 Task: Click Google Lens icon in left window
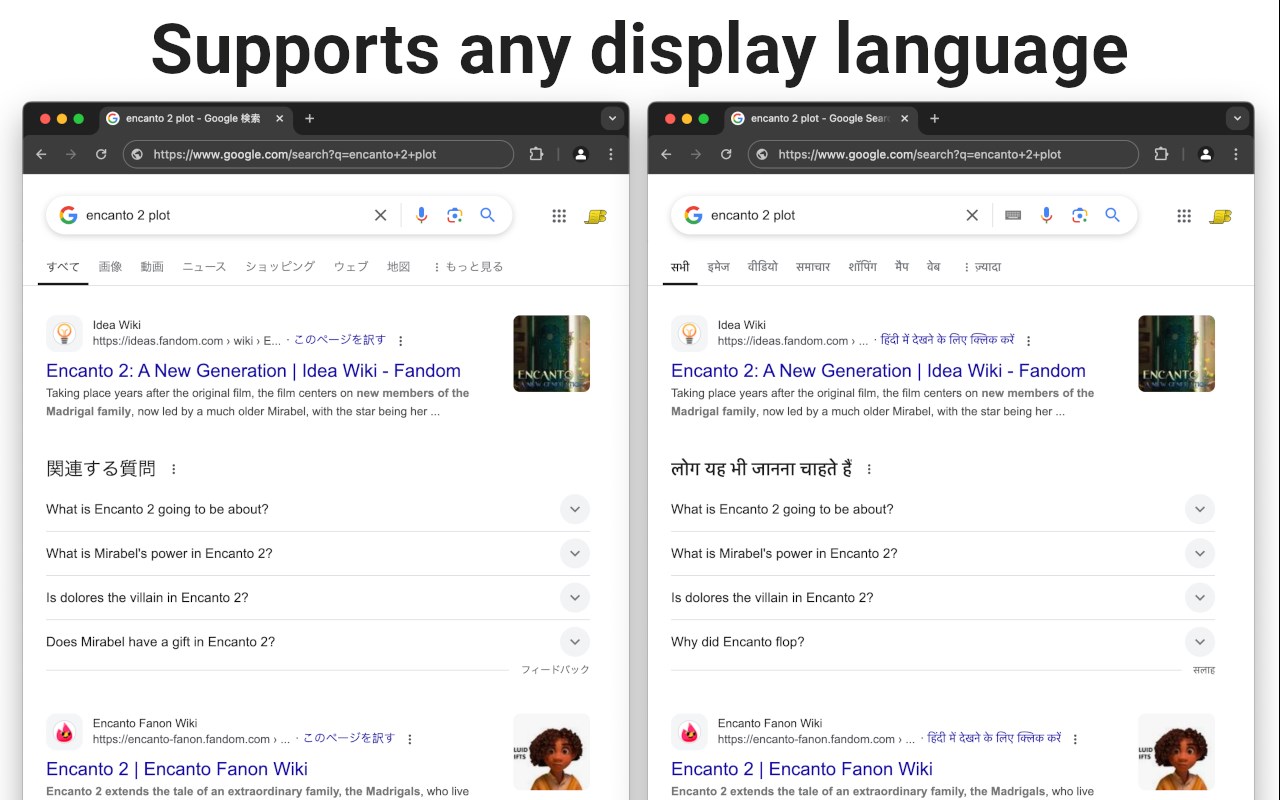point(454,215)
